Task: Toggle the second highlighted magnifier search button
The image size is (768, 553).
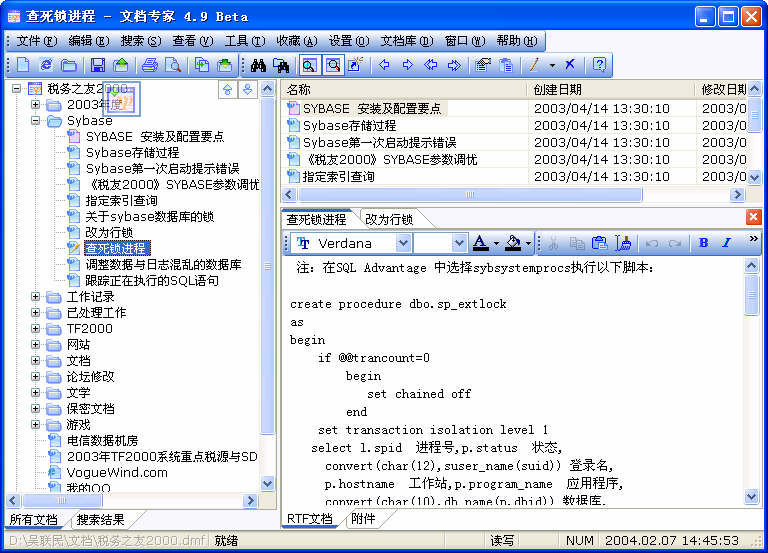Action: pyautogui.click(x=334, y=65)
